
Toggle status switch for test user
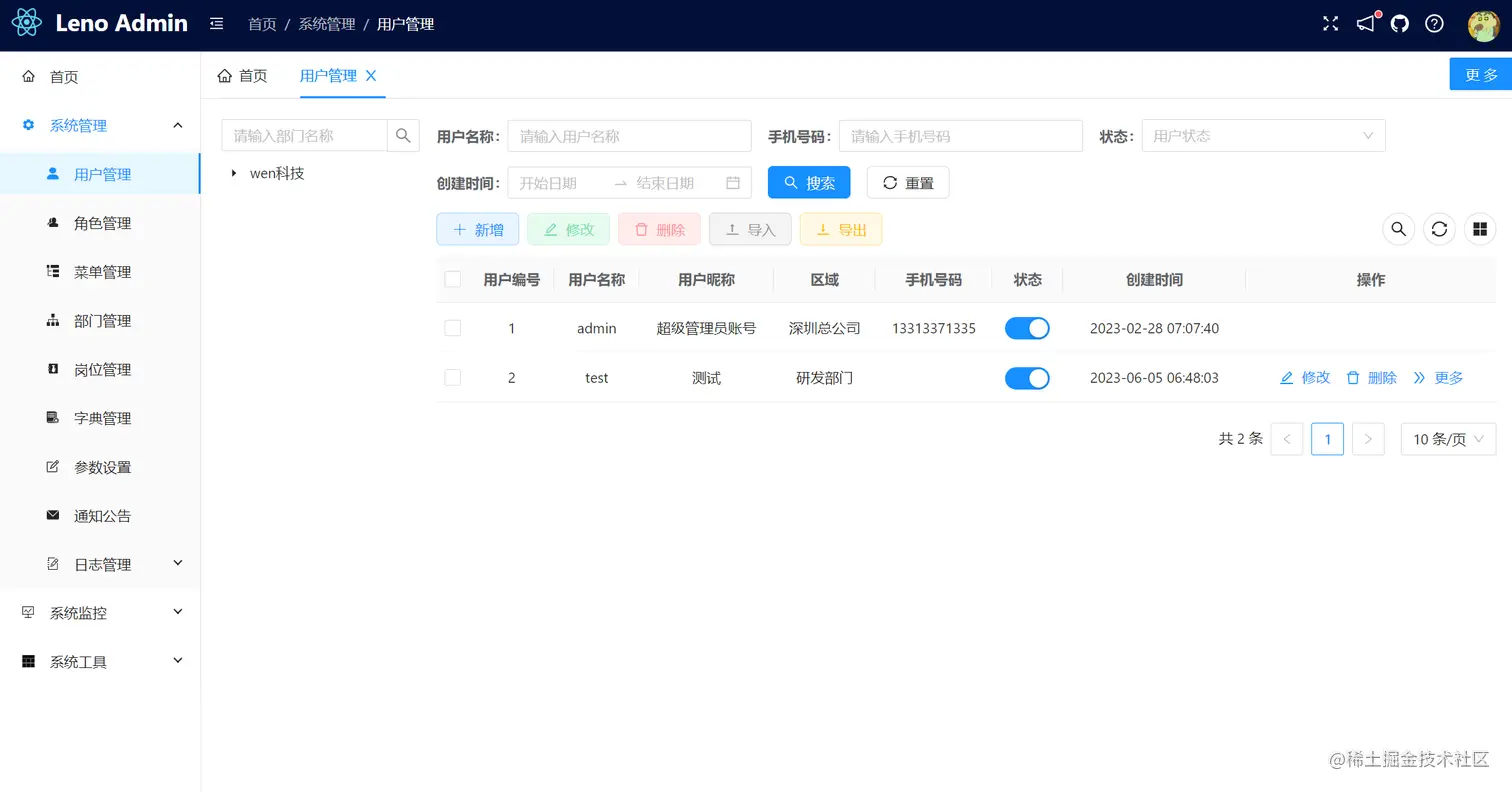[x=1027, y=378]
